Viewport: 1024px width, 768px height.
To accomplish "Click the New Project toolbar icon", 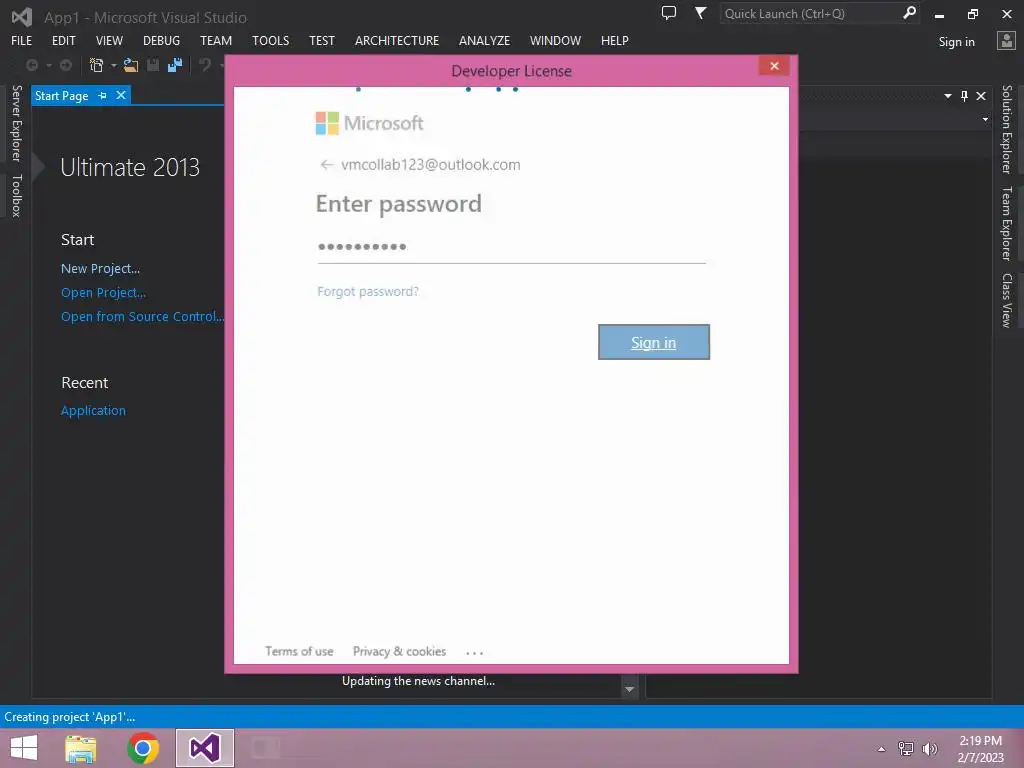I will (97, 65).
